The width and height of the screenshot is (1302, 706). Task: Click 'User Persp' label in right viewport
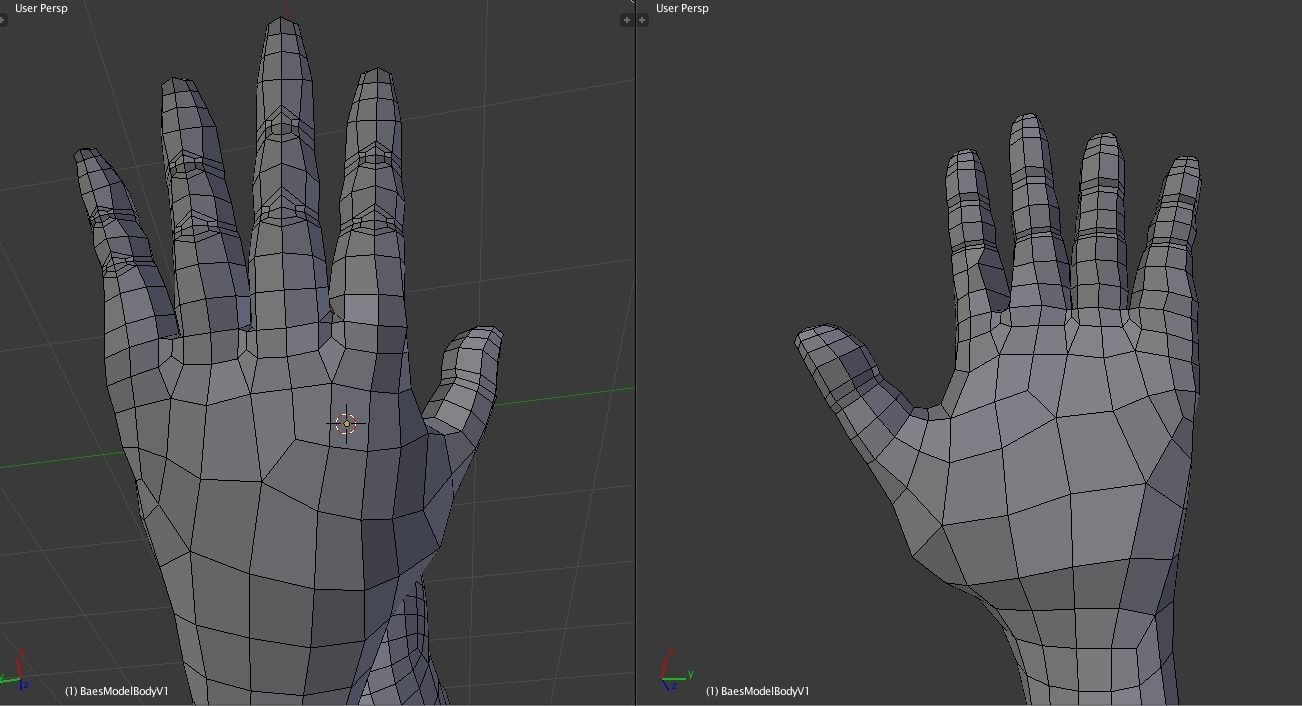pos(682,8)
